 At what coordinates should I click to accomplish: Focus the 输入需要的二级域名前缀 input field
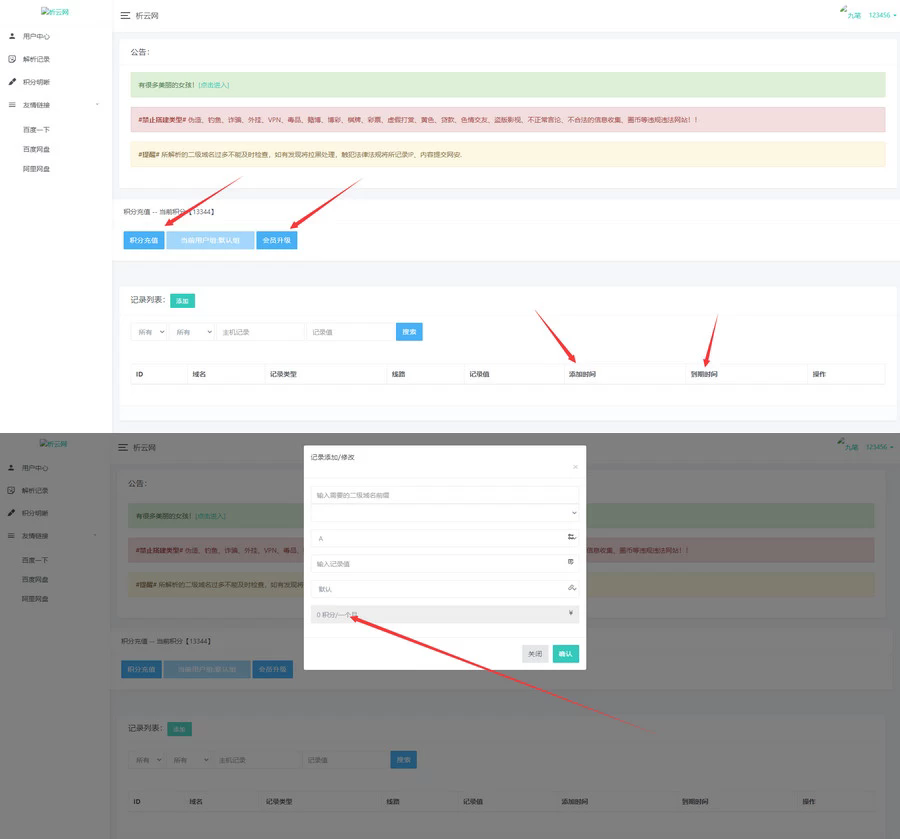(x=445, y=494)
